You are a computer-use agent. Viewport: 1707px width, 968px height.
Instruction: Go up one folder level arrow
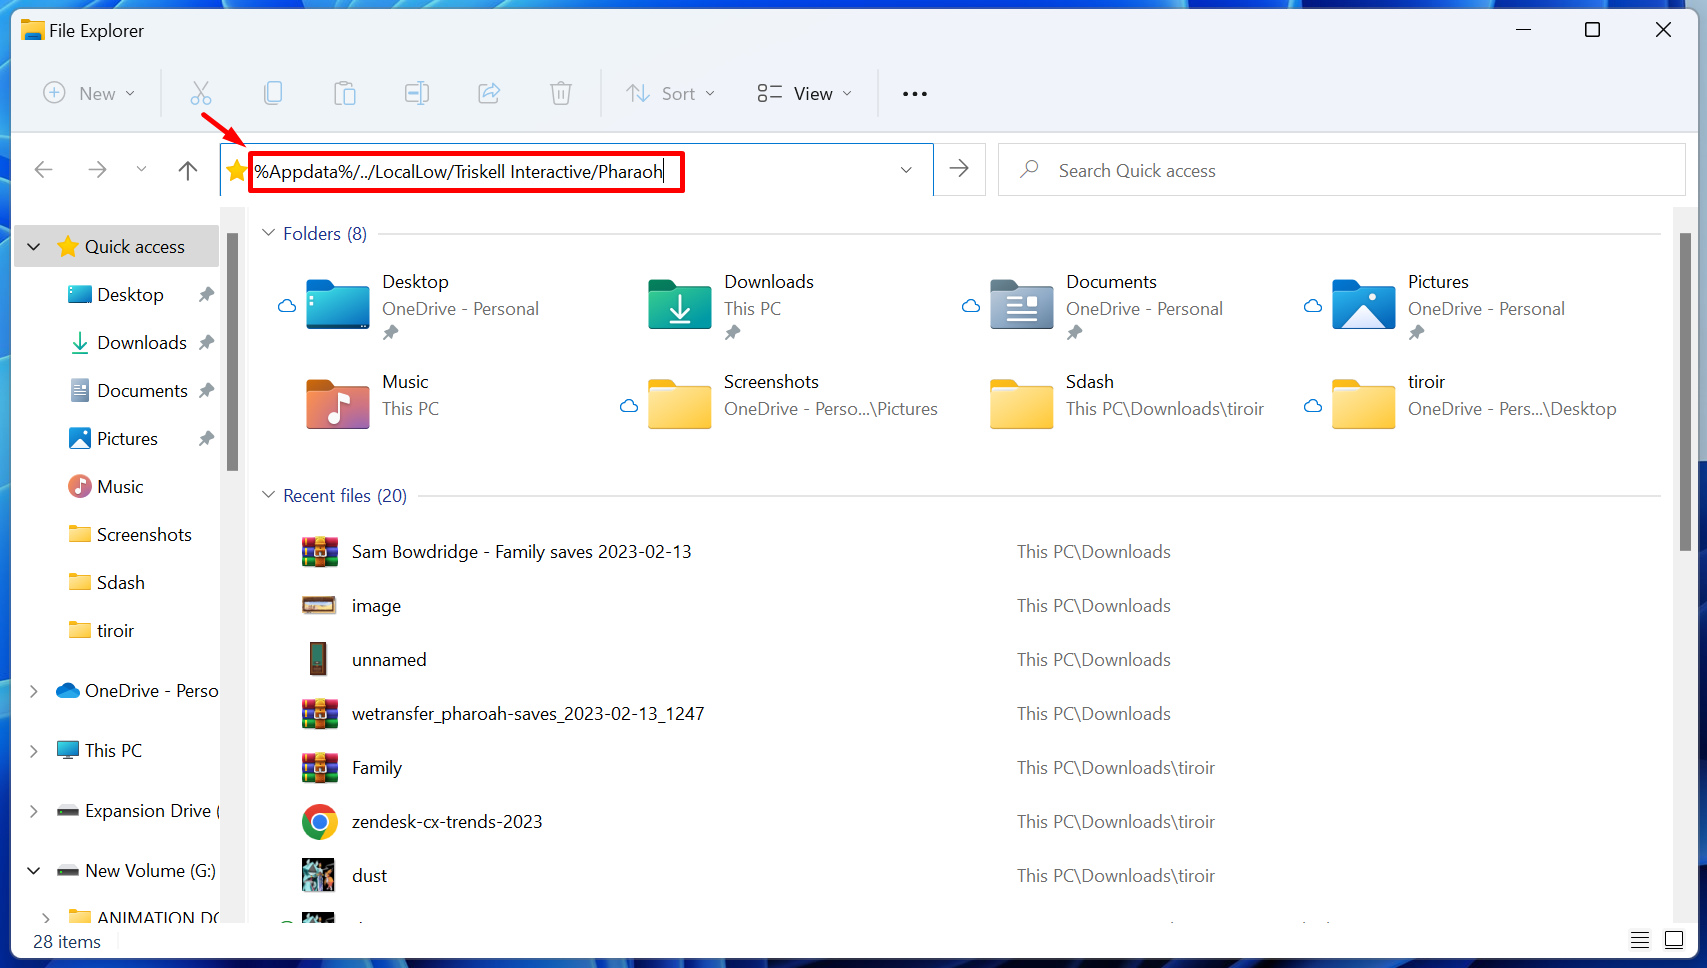coord(188,170)
